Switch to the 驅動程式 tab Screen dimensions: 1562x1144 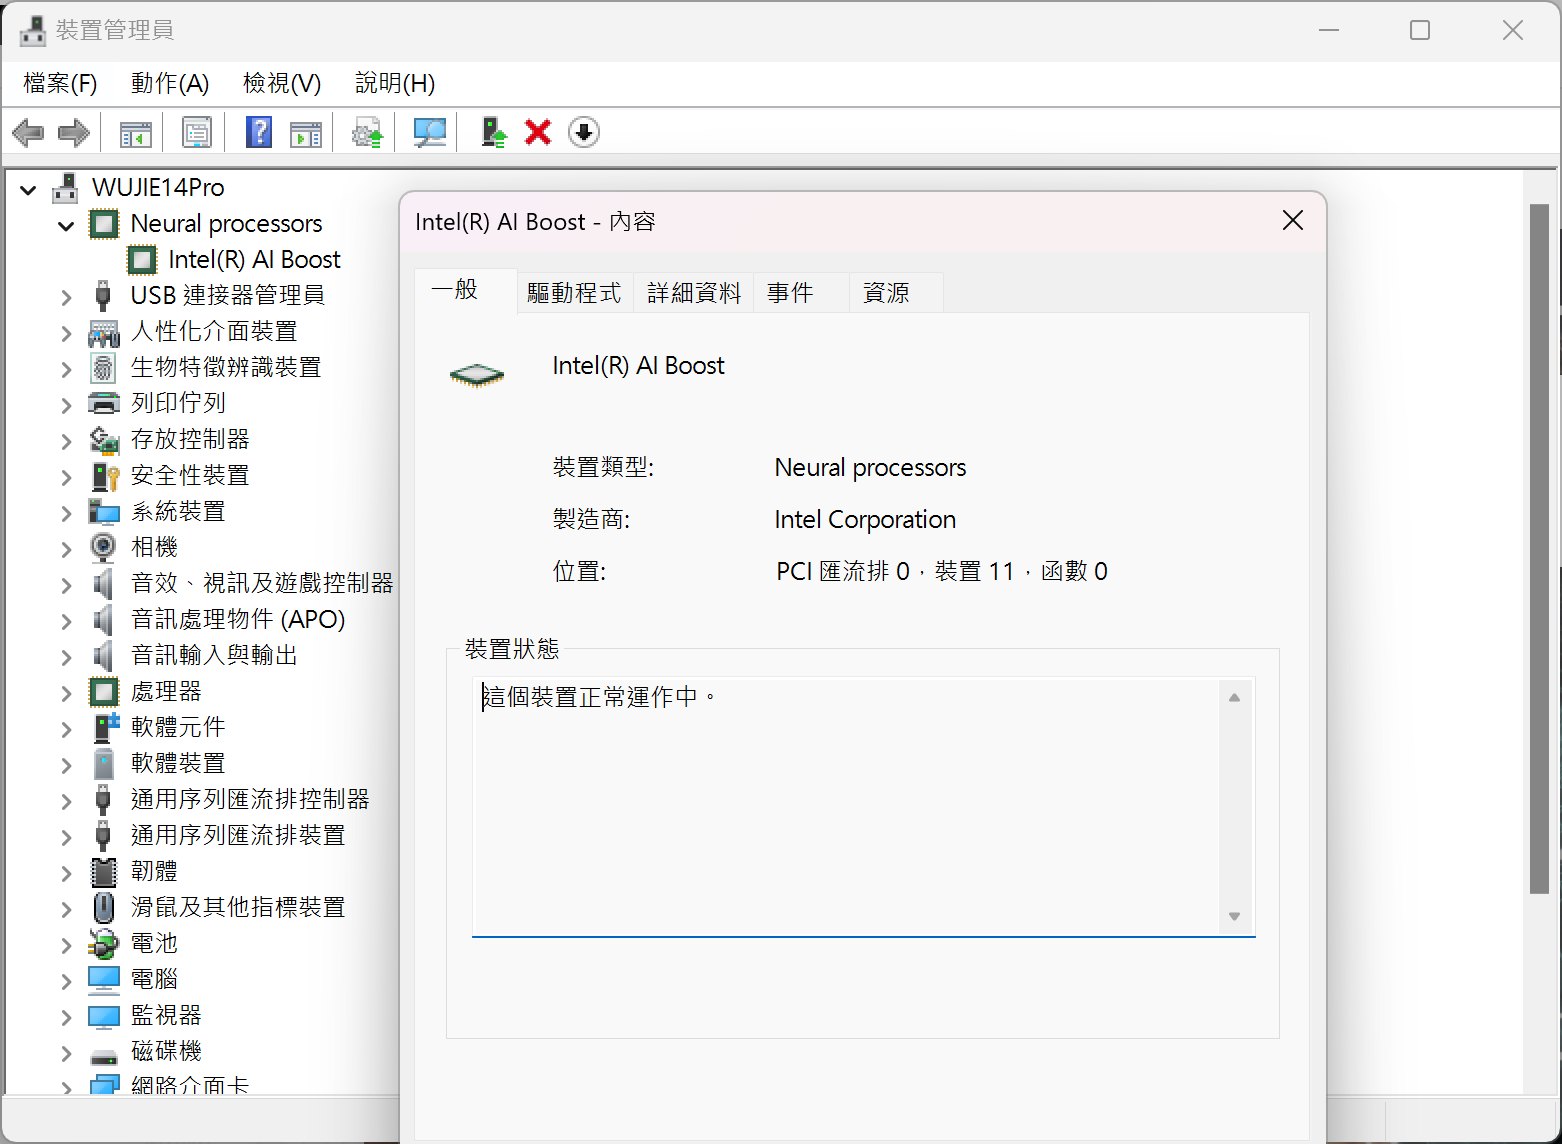[574, 293]
